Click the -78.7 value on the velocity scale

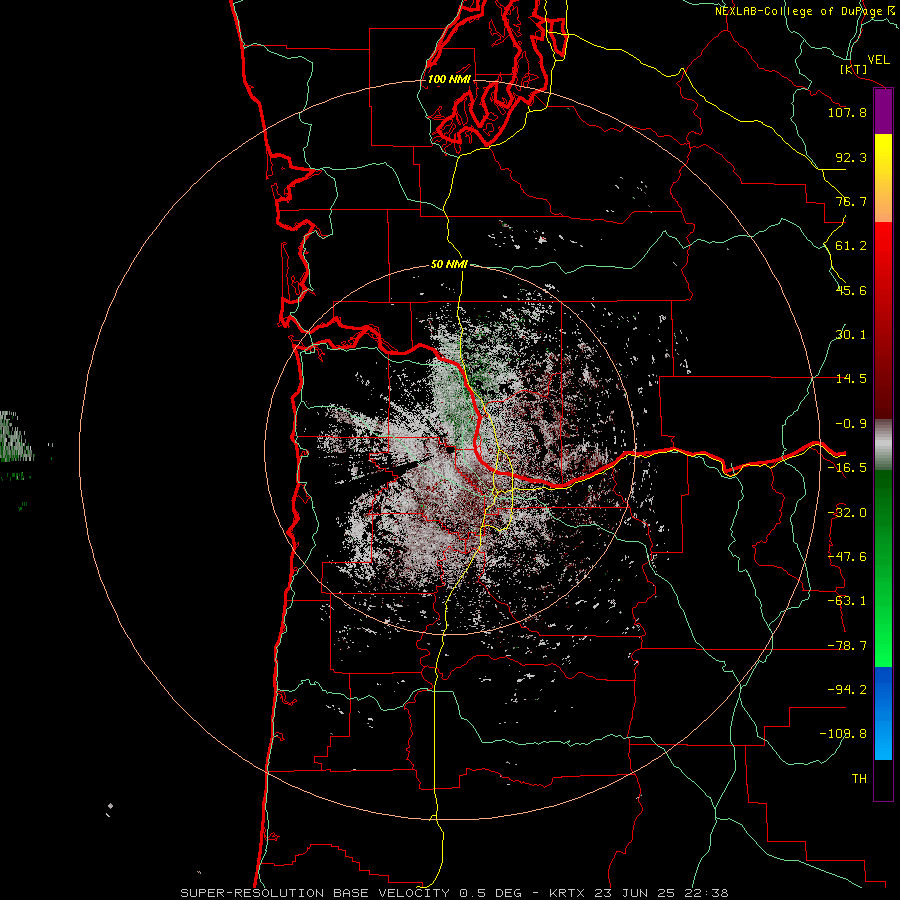847,646
